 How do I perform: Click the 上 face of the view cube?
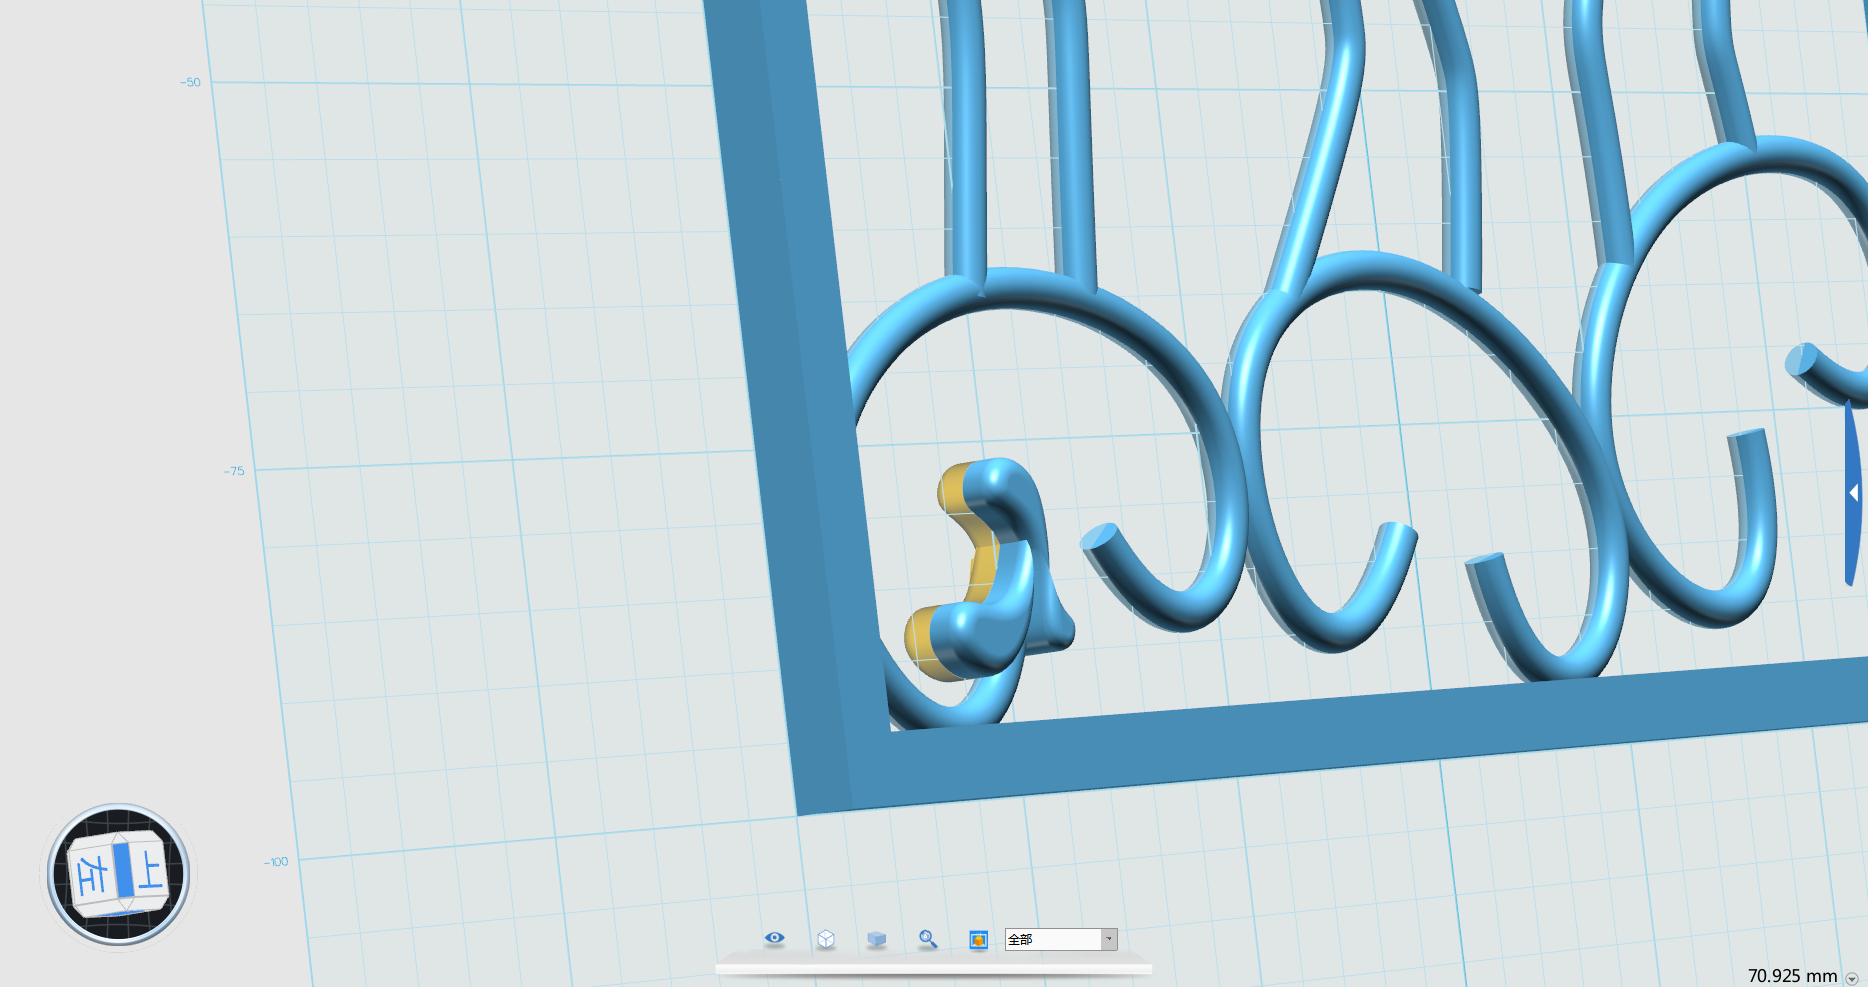point(150,869)
